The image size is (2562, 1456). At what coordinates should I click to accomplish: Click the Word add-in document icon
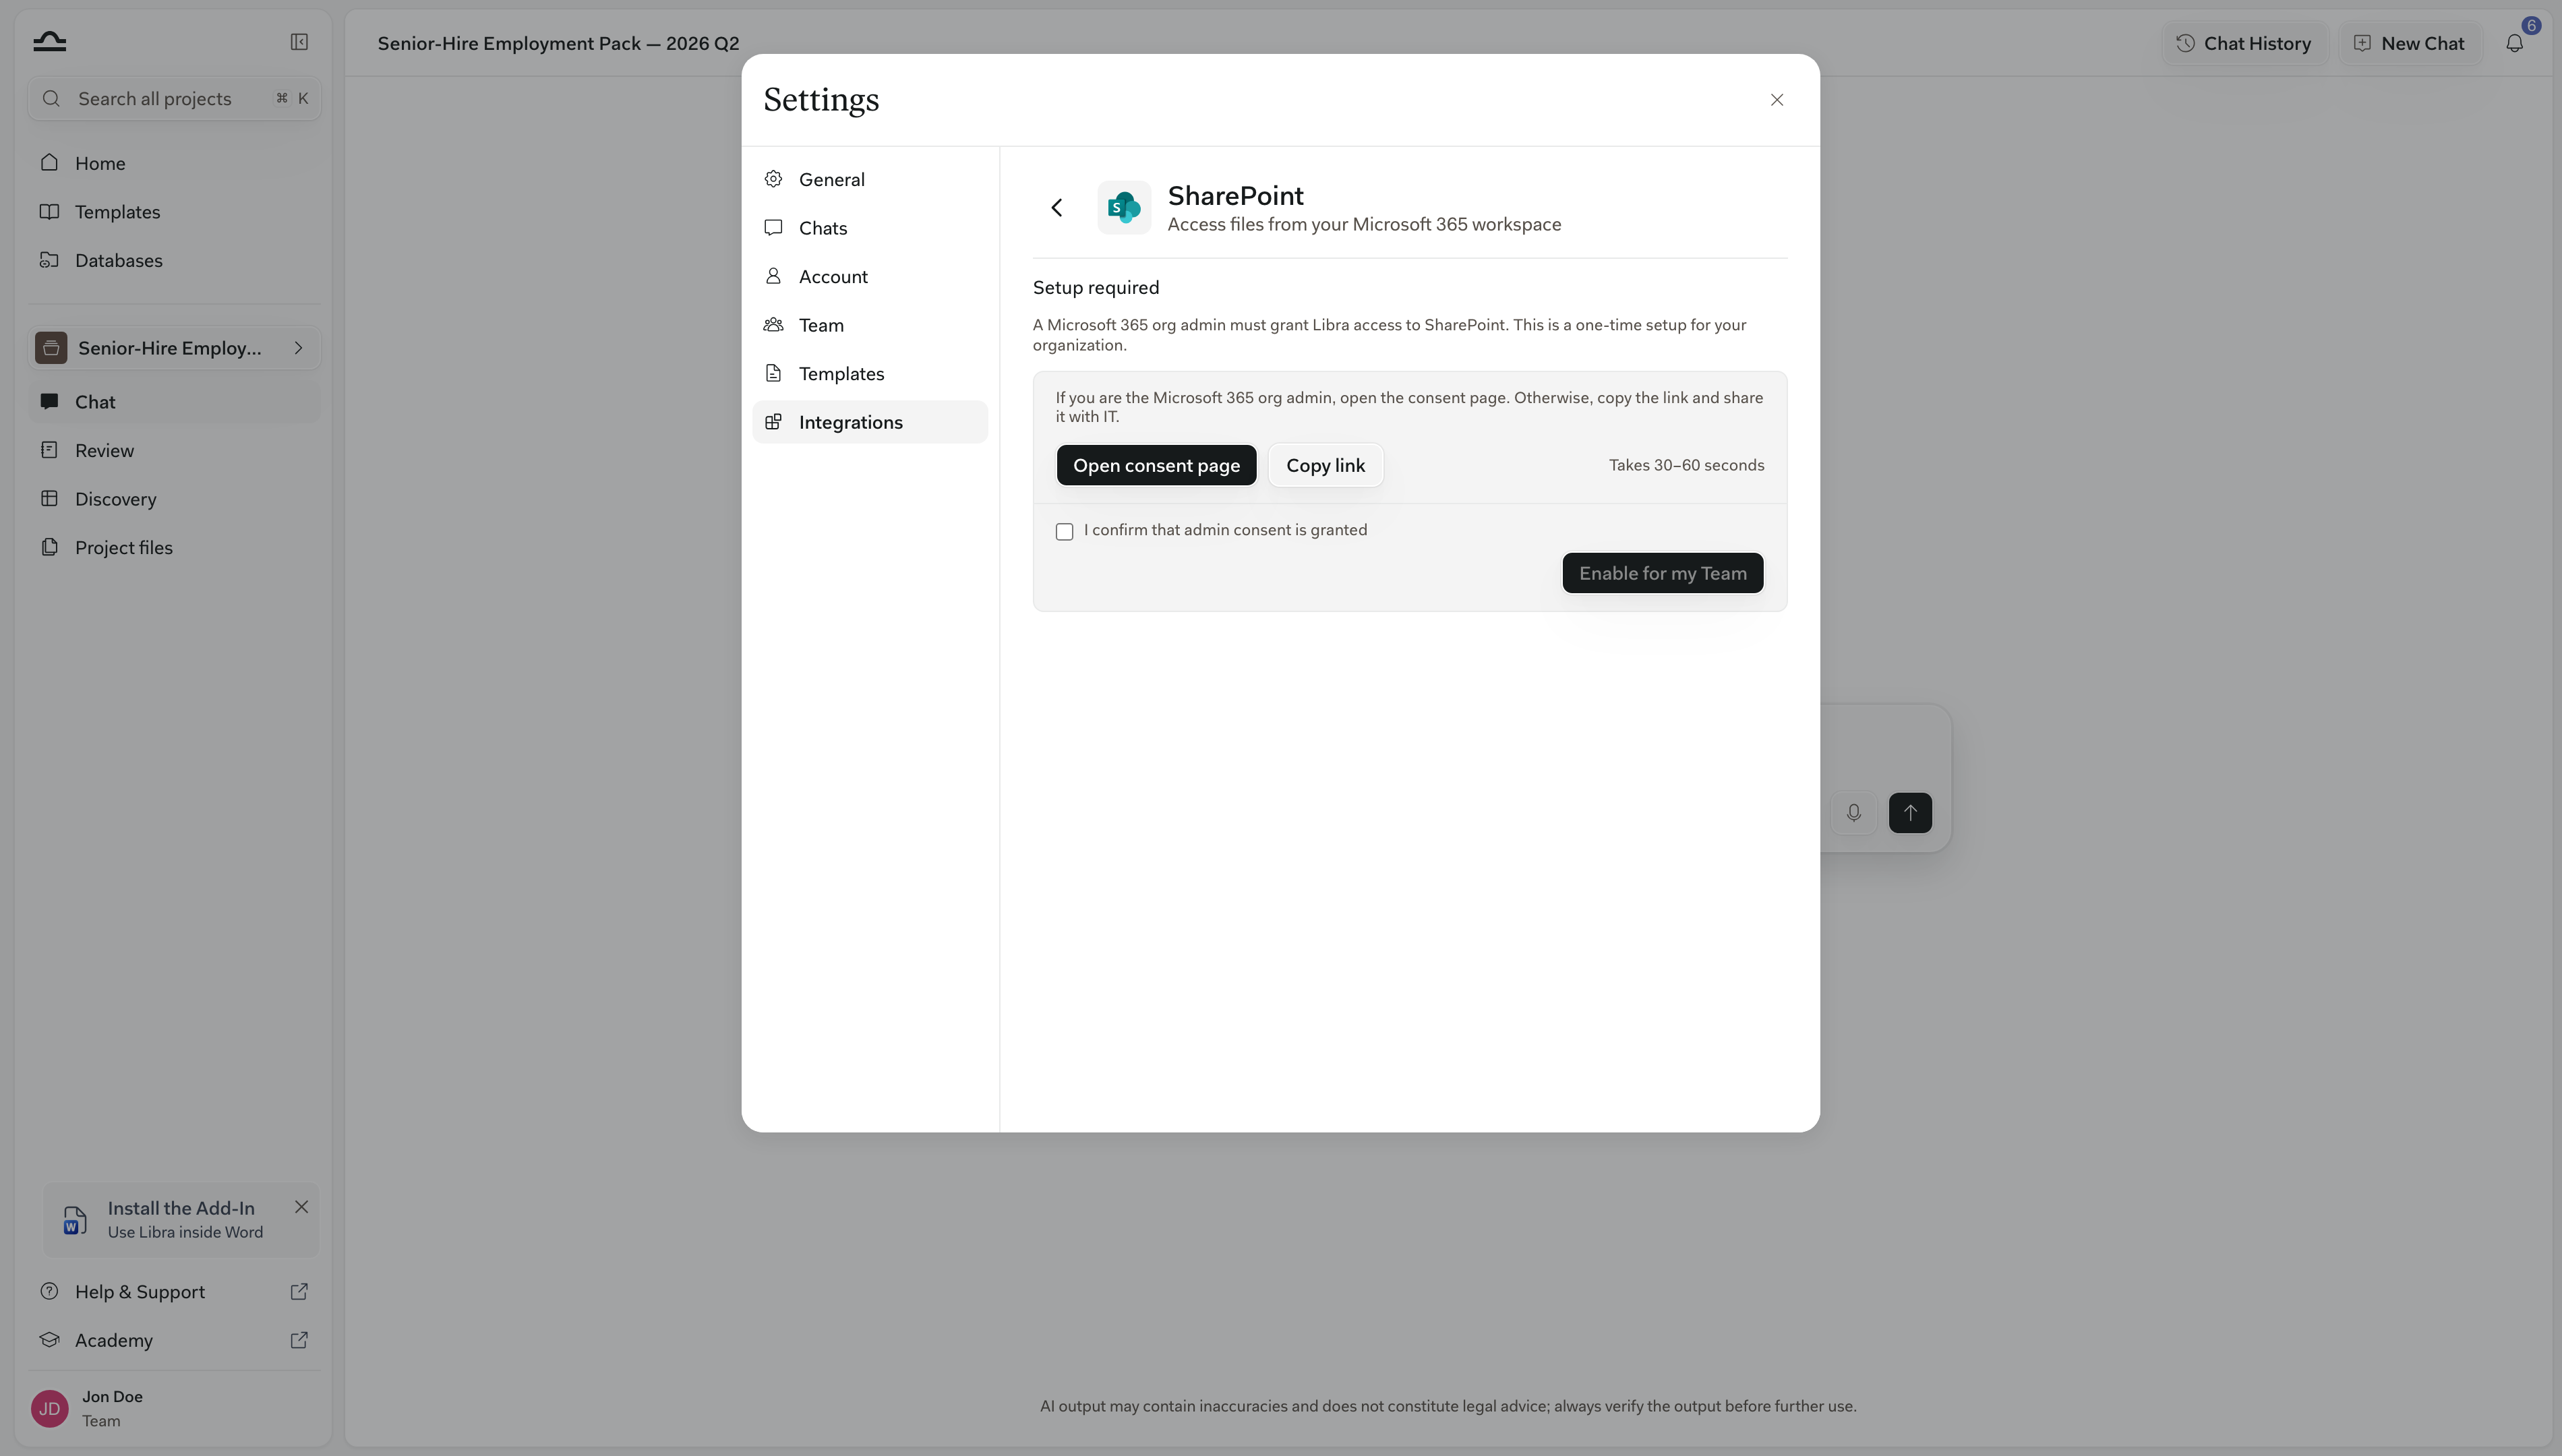coord(75,1220)
